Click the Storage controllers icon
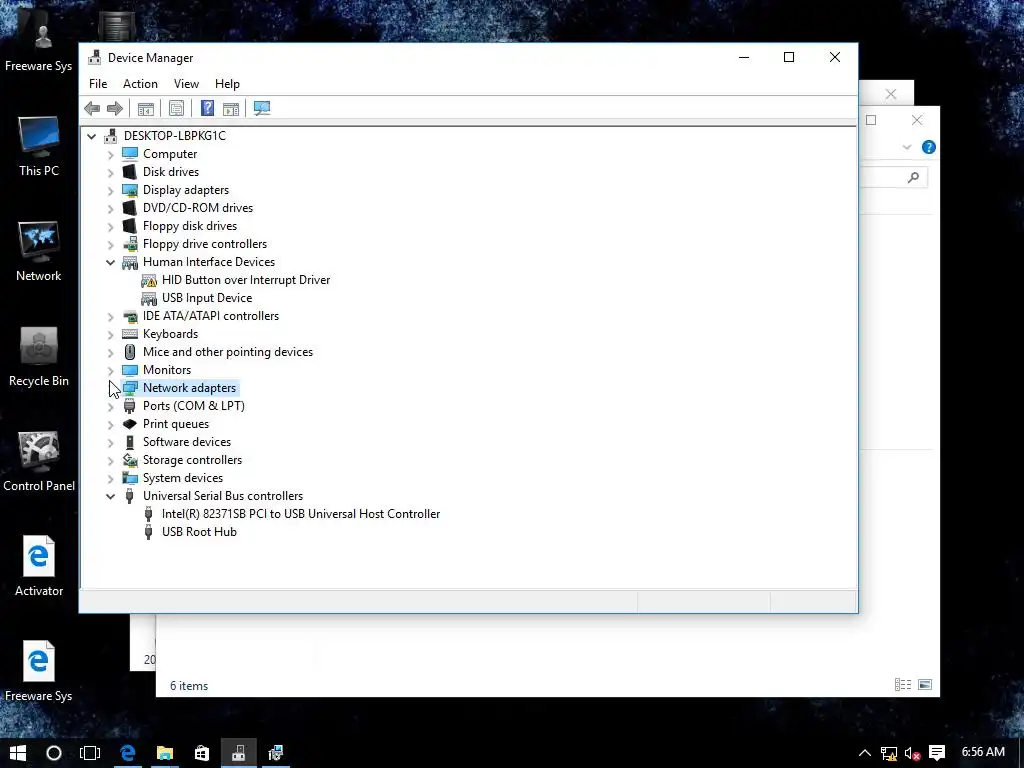 tap(130, 460)
